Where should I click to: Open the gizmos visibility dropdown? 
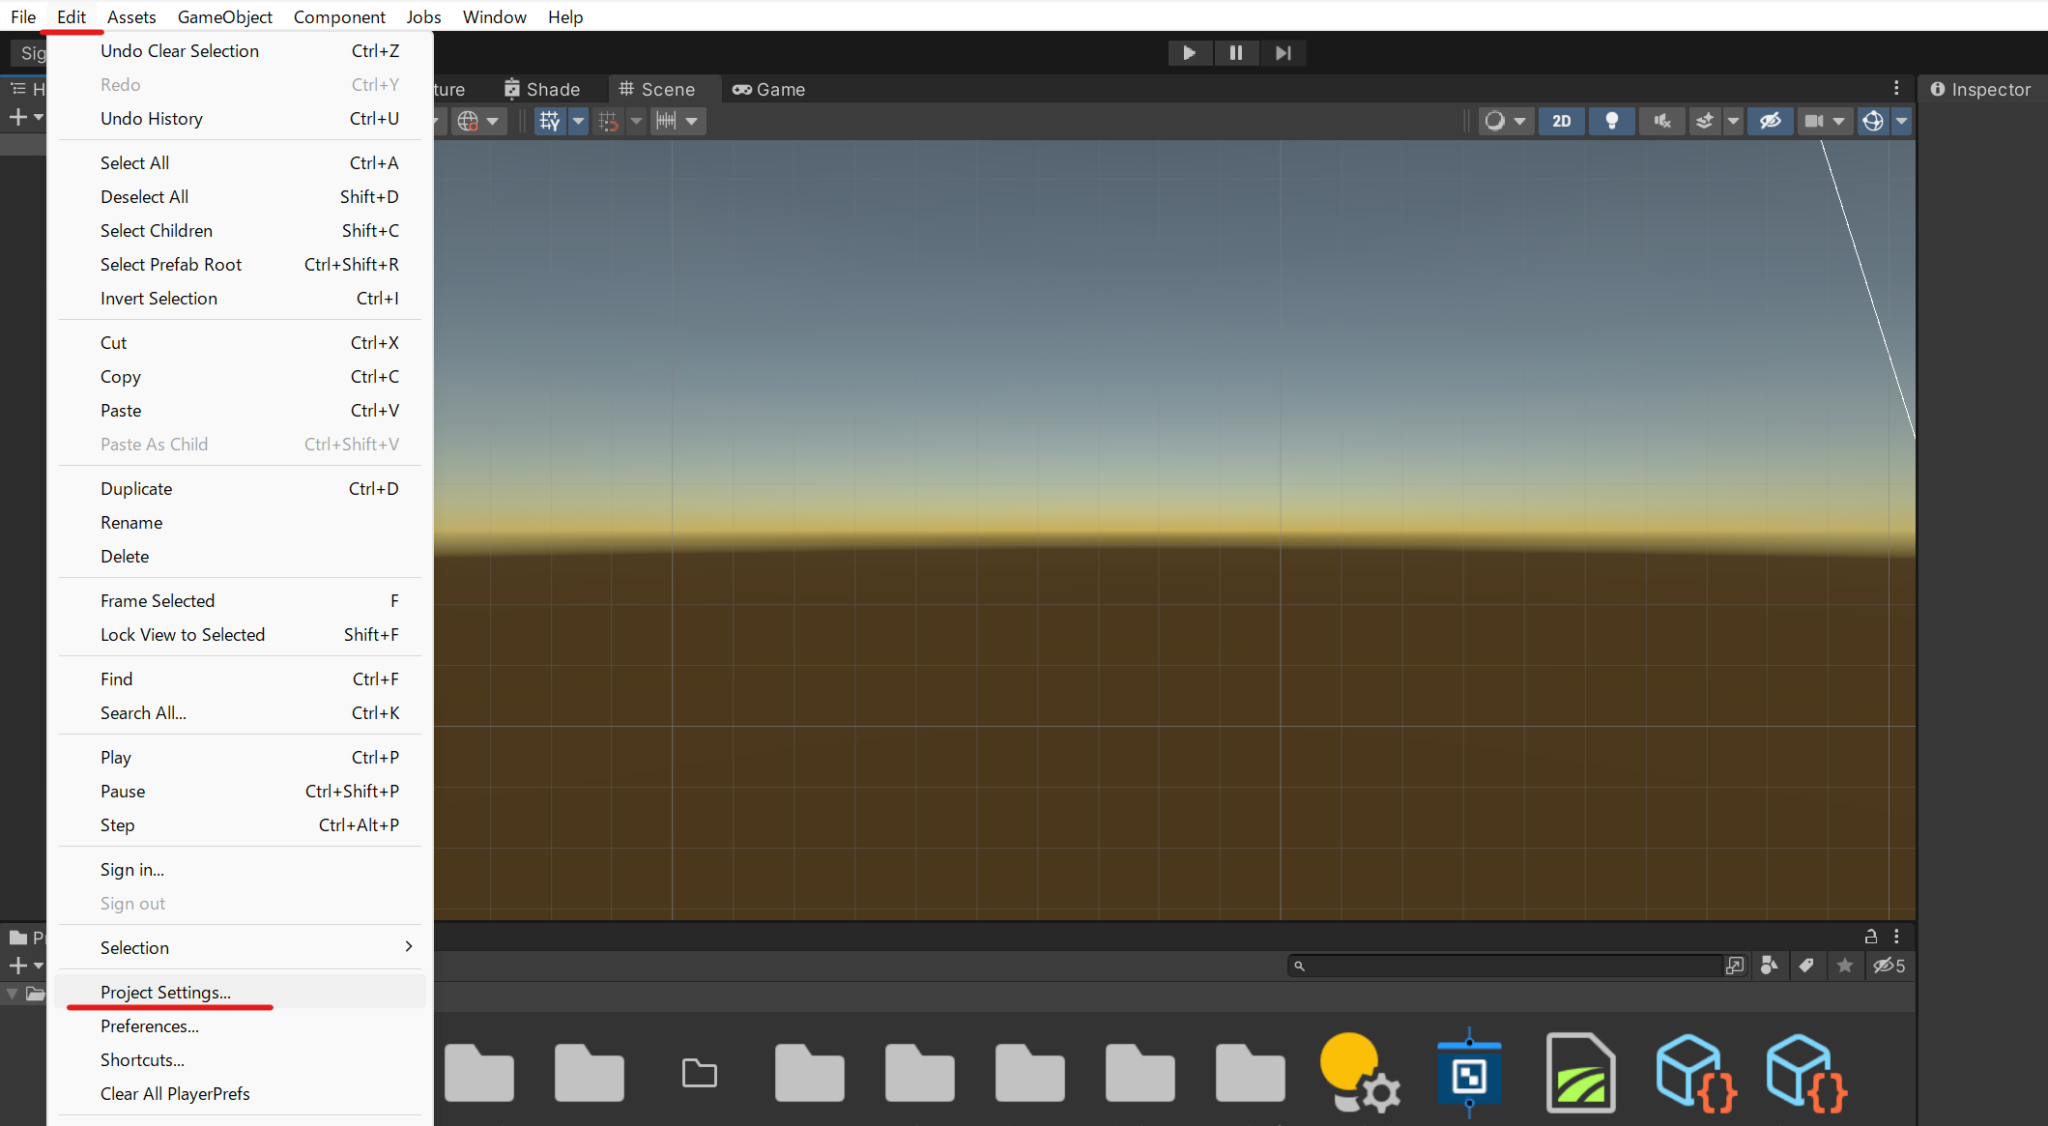tap(1902, 121)
